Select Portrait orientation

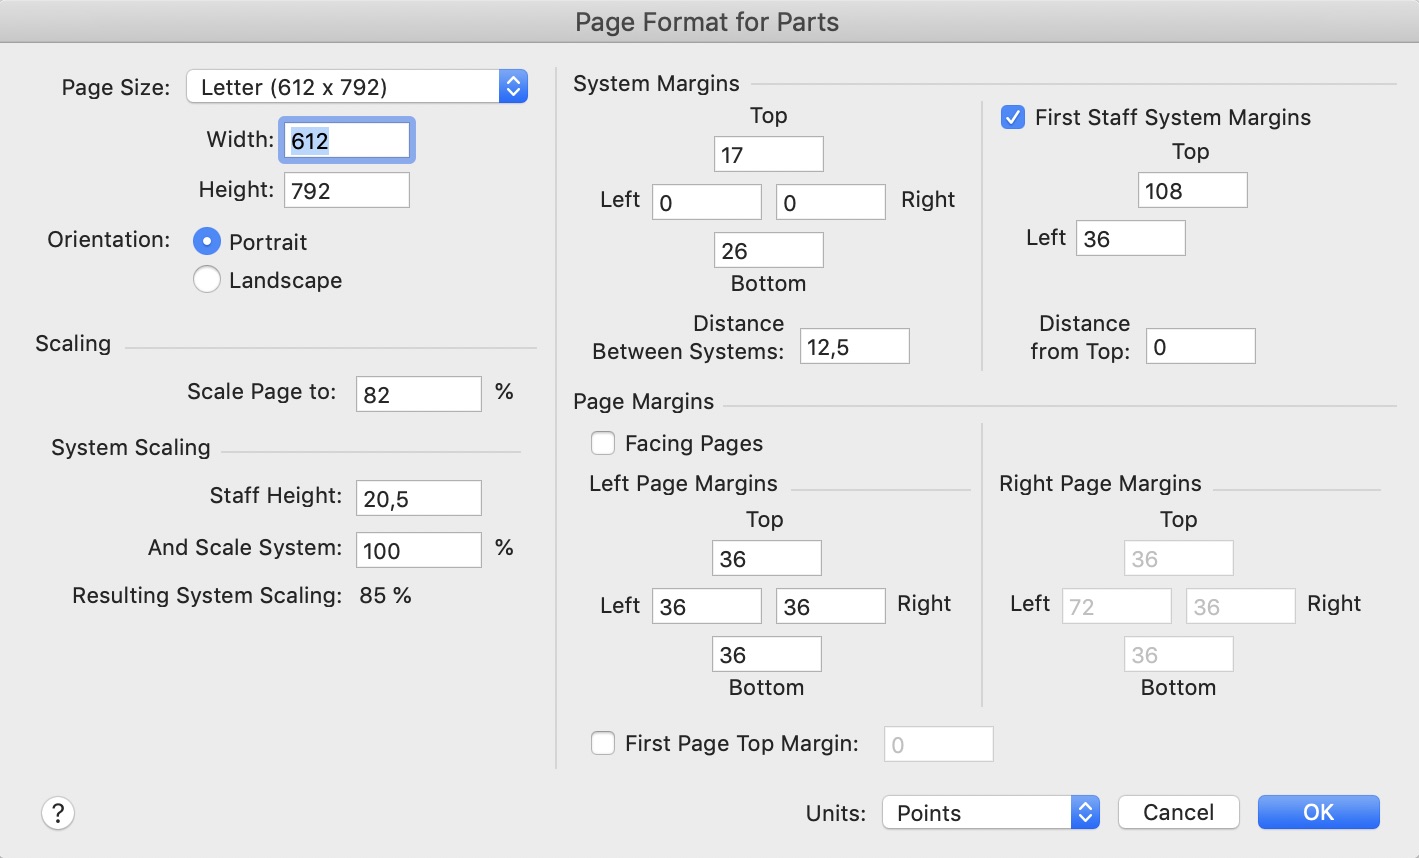point(207,242)
